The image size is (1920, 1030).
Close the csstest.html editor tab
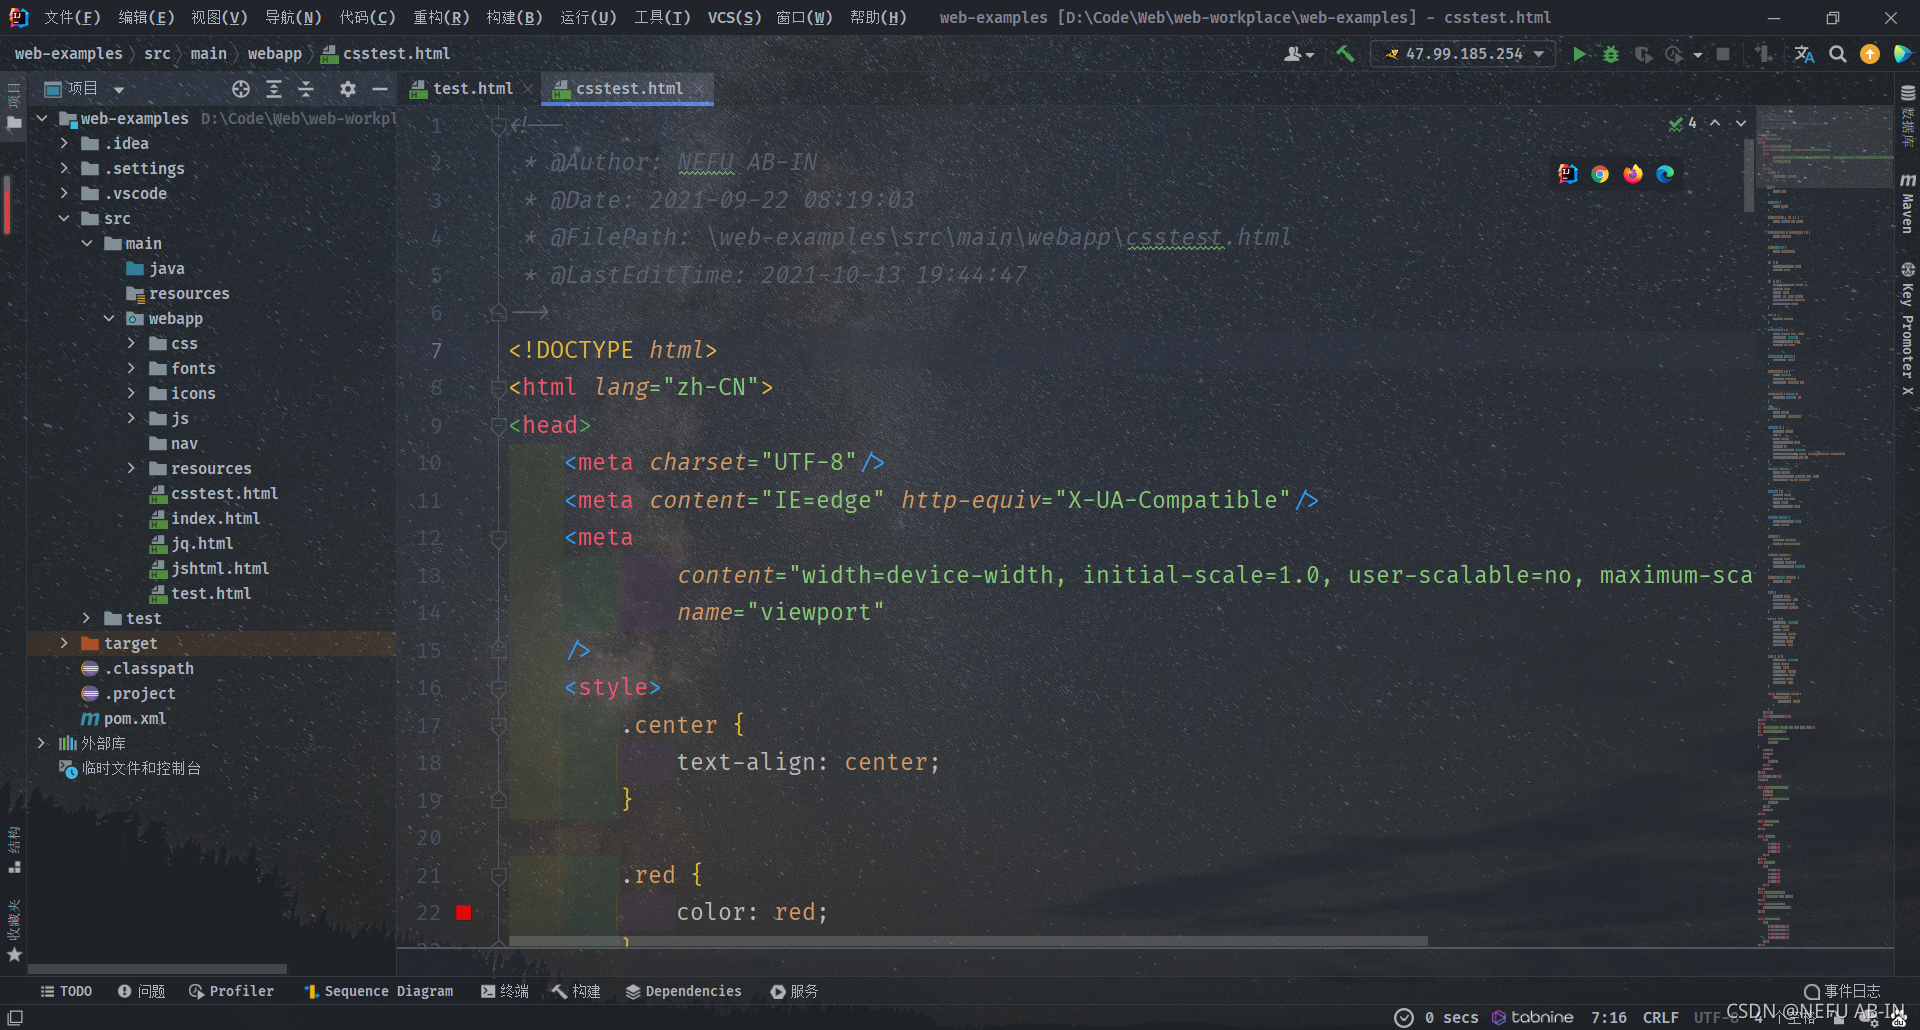699,89
